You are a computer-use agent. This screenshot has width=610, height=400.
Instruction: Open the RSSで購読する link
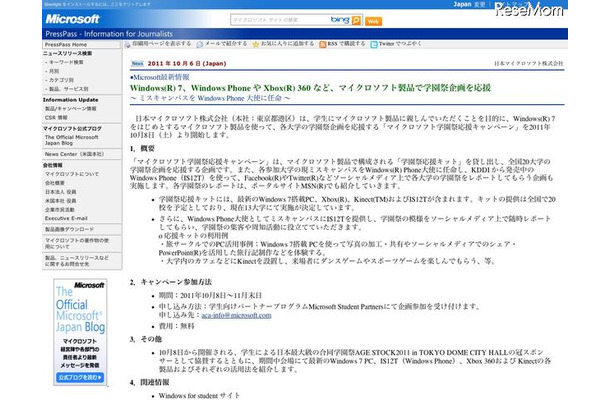pos(346,44)
